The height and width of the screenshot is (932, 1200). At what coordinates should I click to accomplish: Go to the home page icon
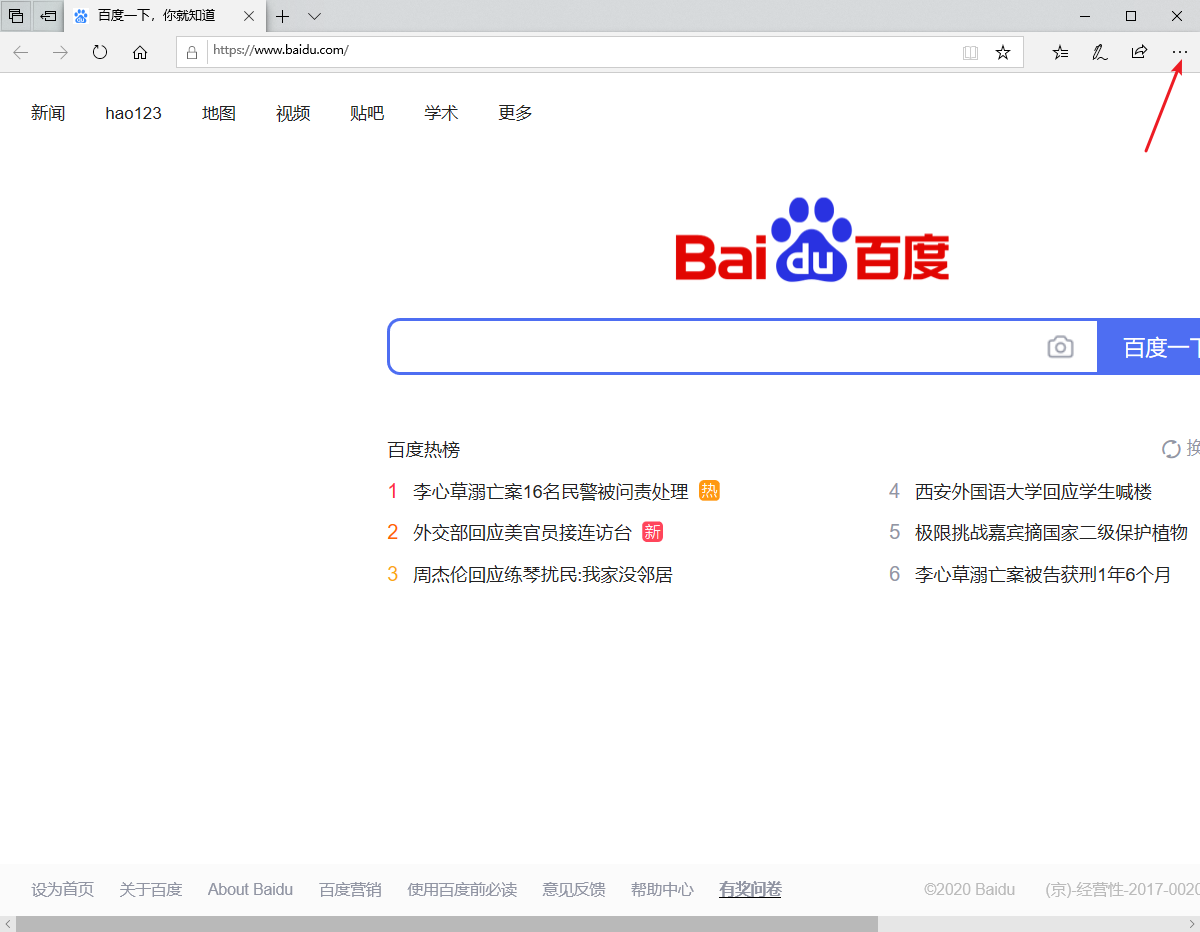click(x=140, y=53)
